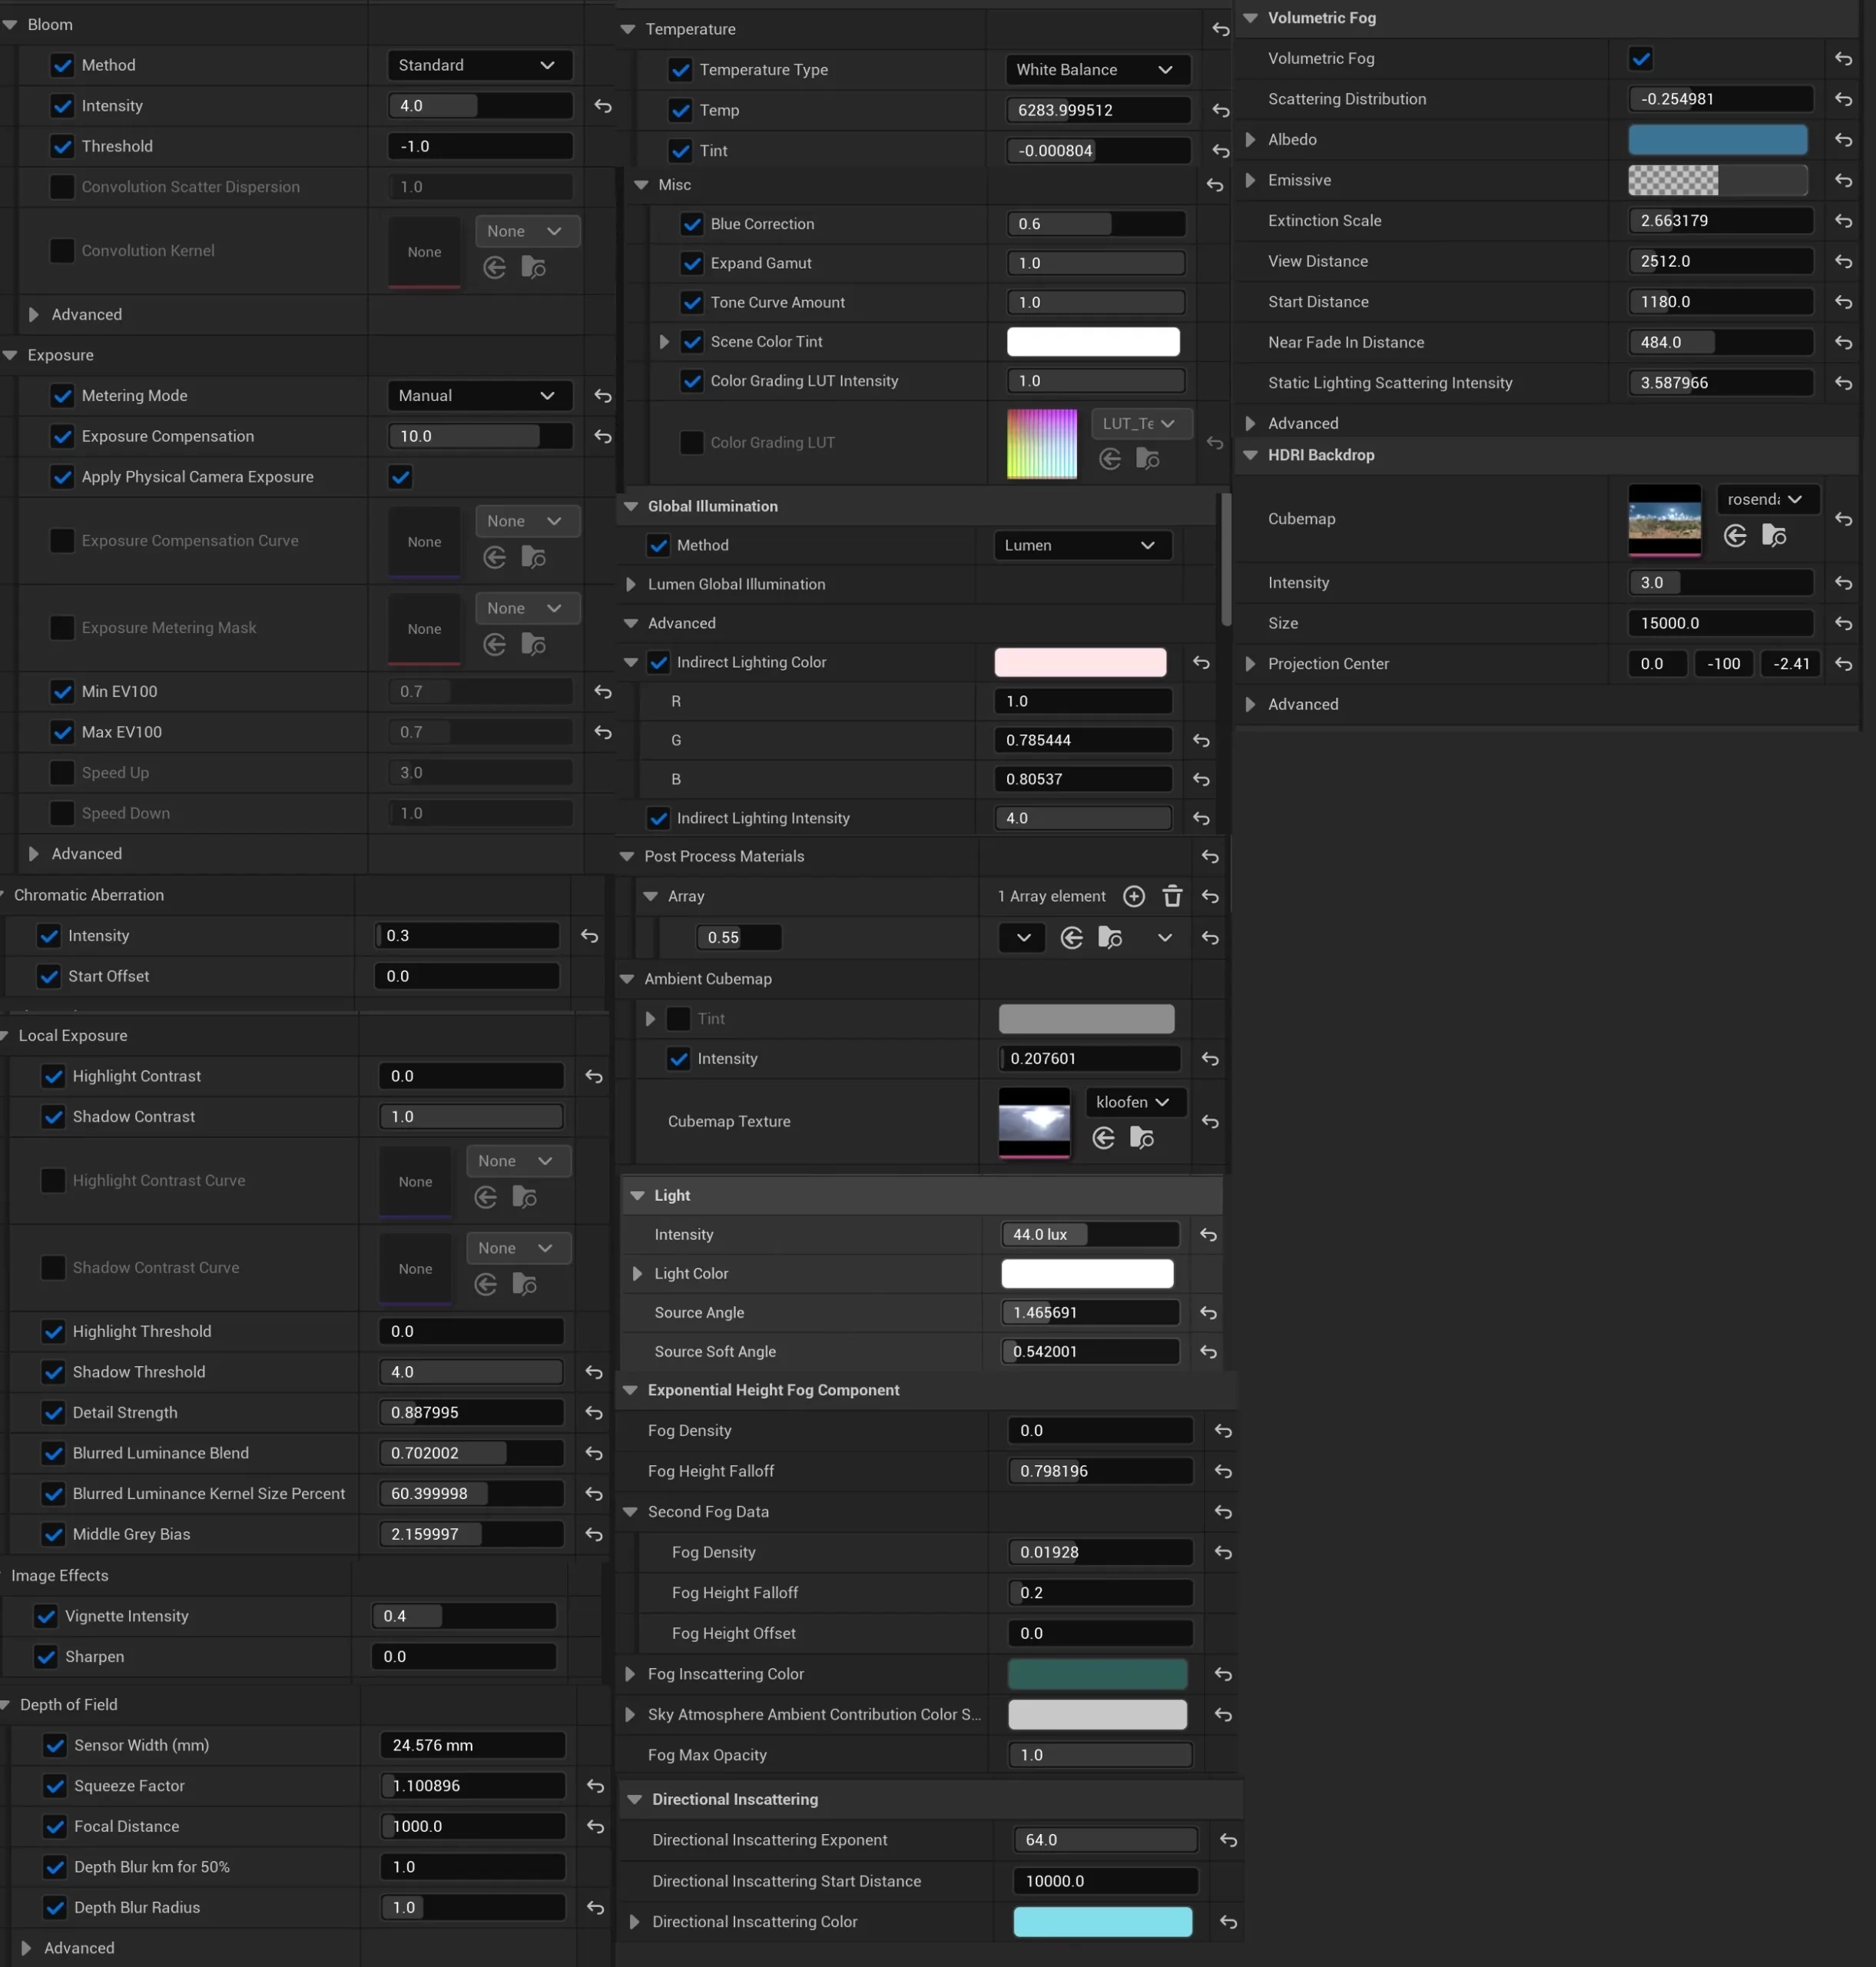Expand Bloom Advanced settings
This screenshot has height=1967, width=1876.
34,315
